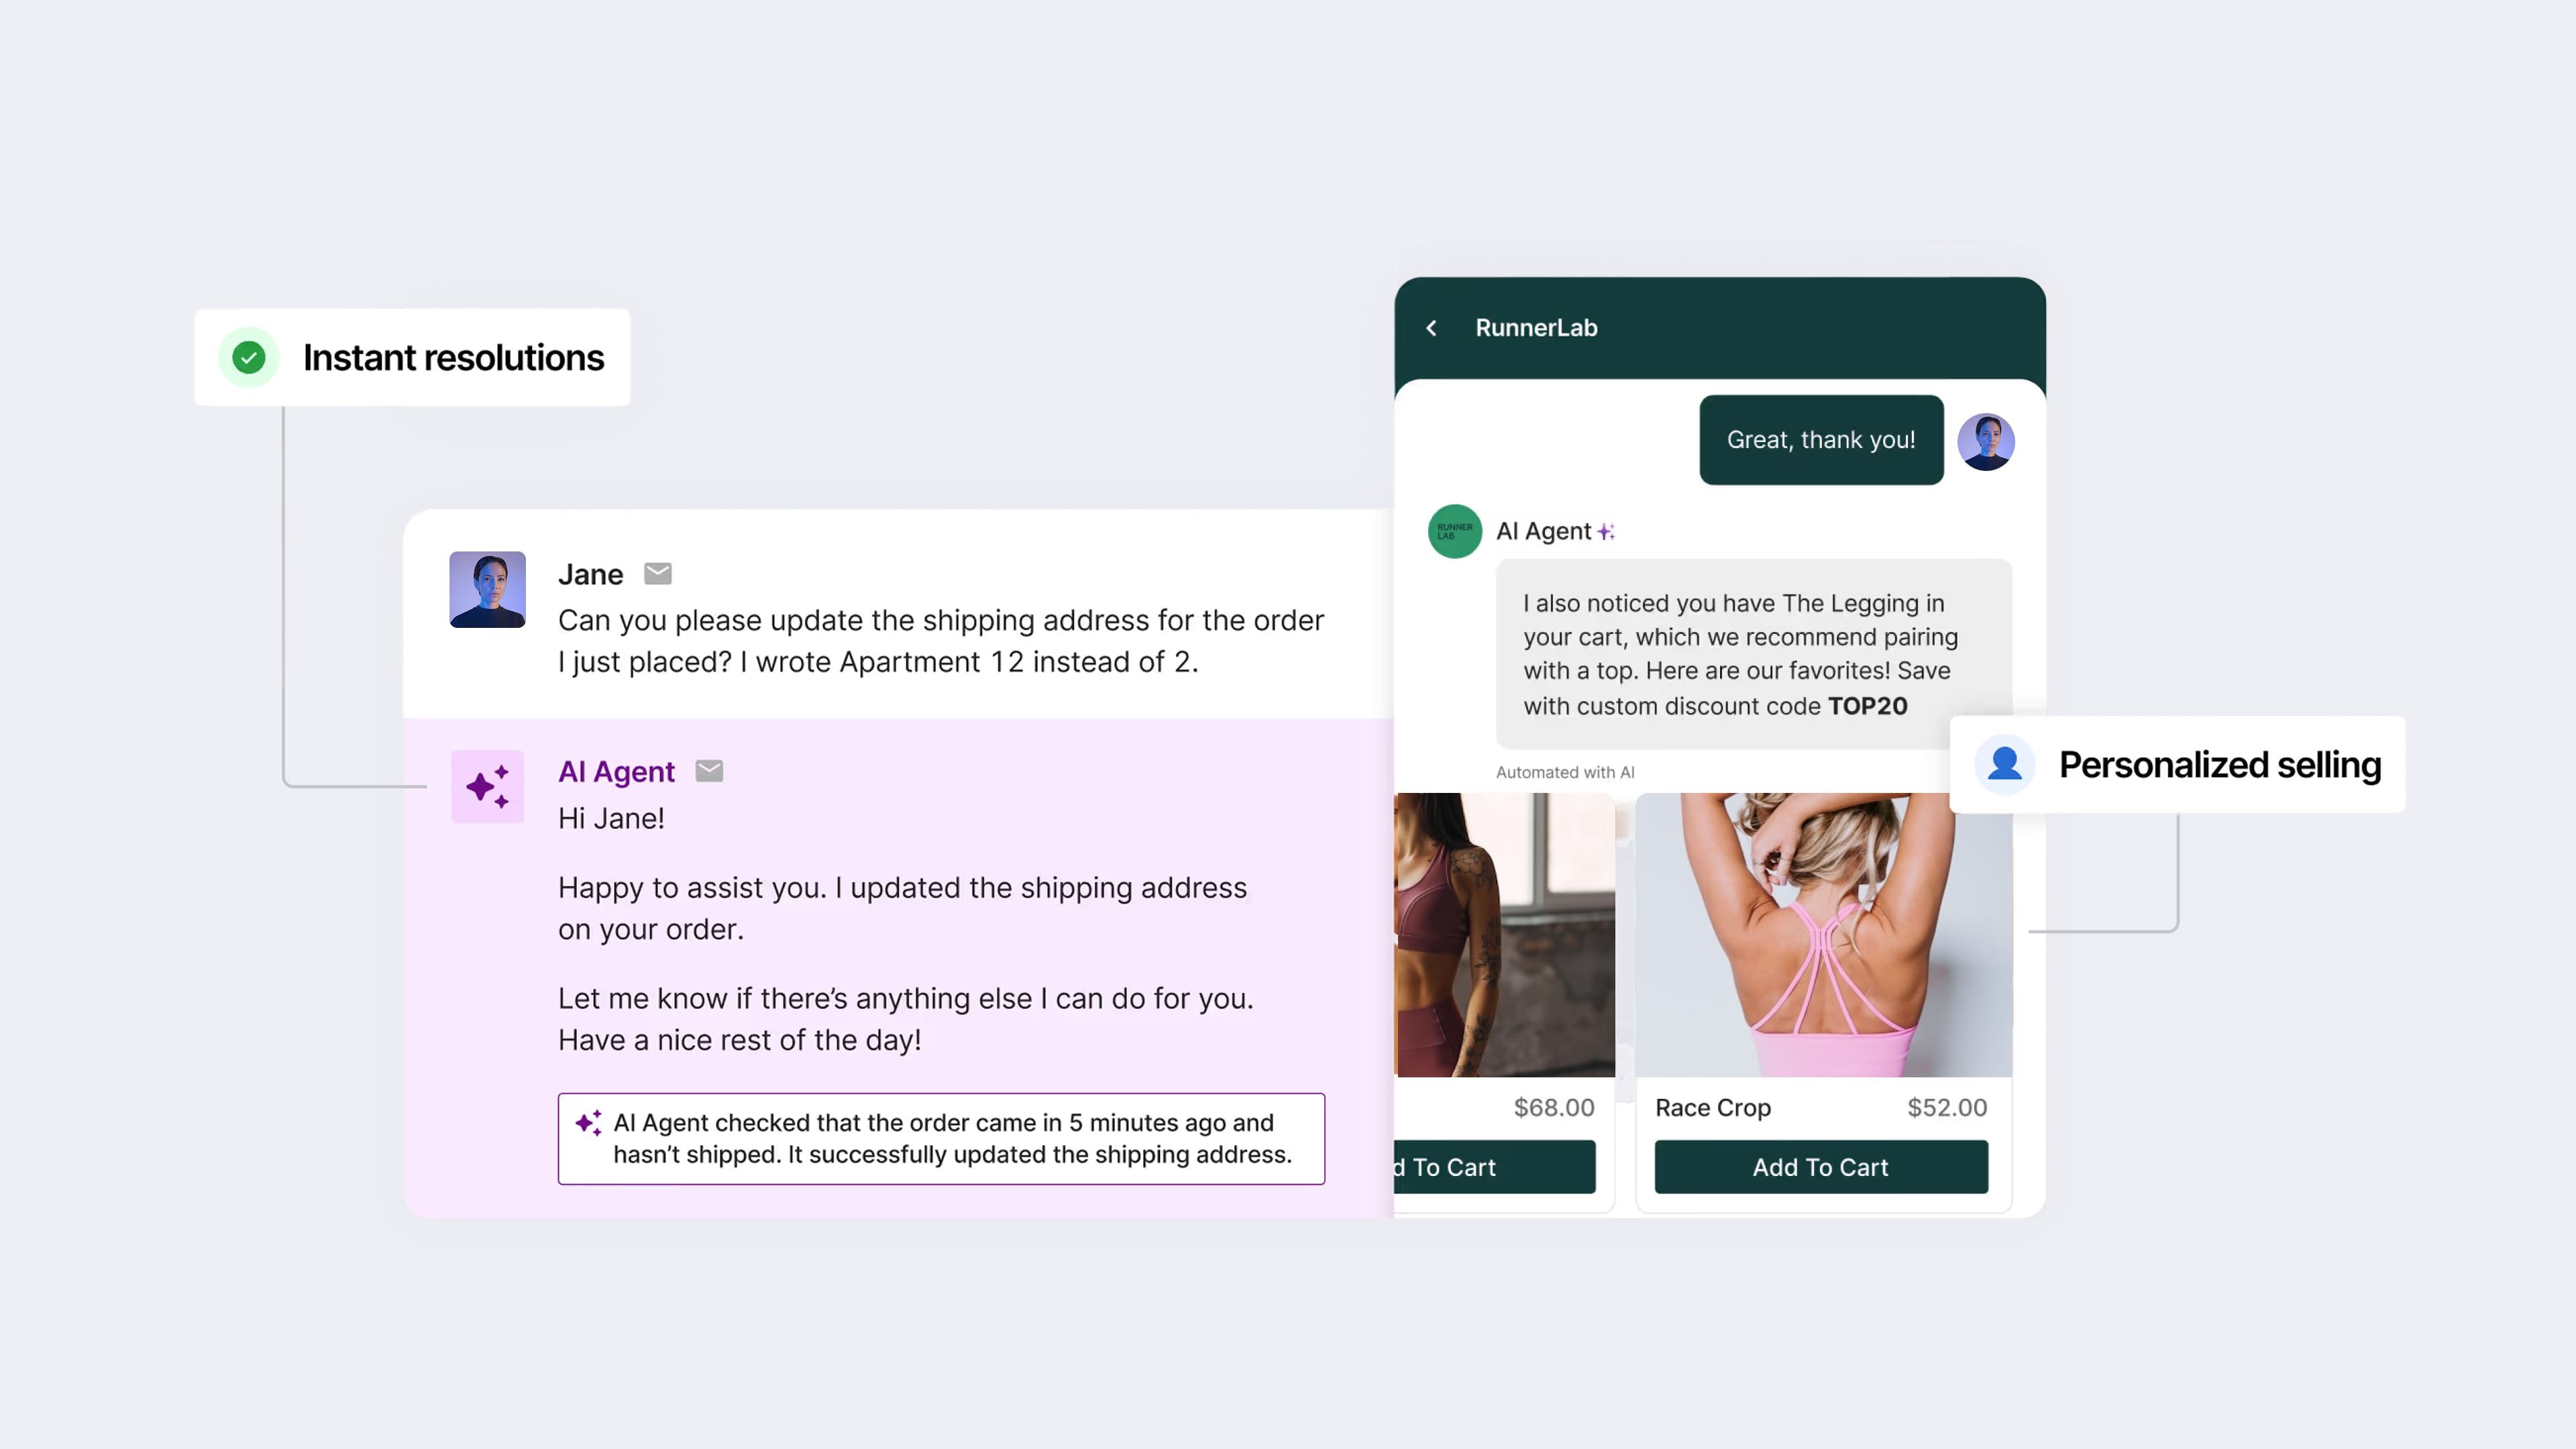Click Jane's profile photo in the ticket

[487, 589]
